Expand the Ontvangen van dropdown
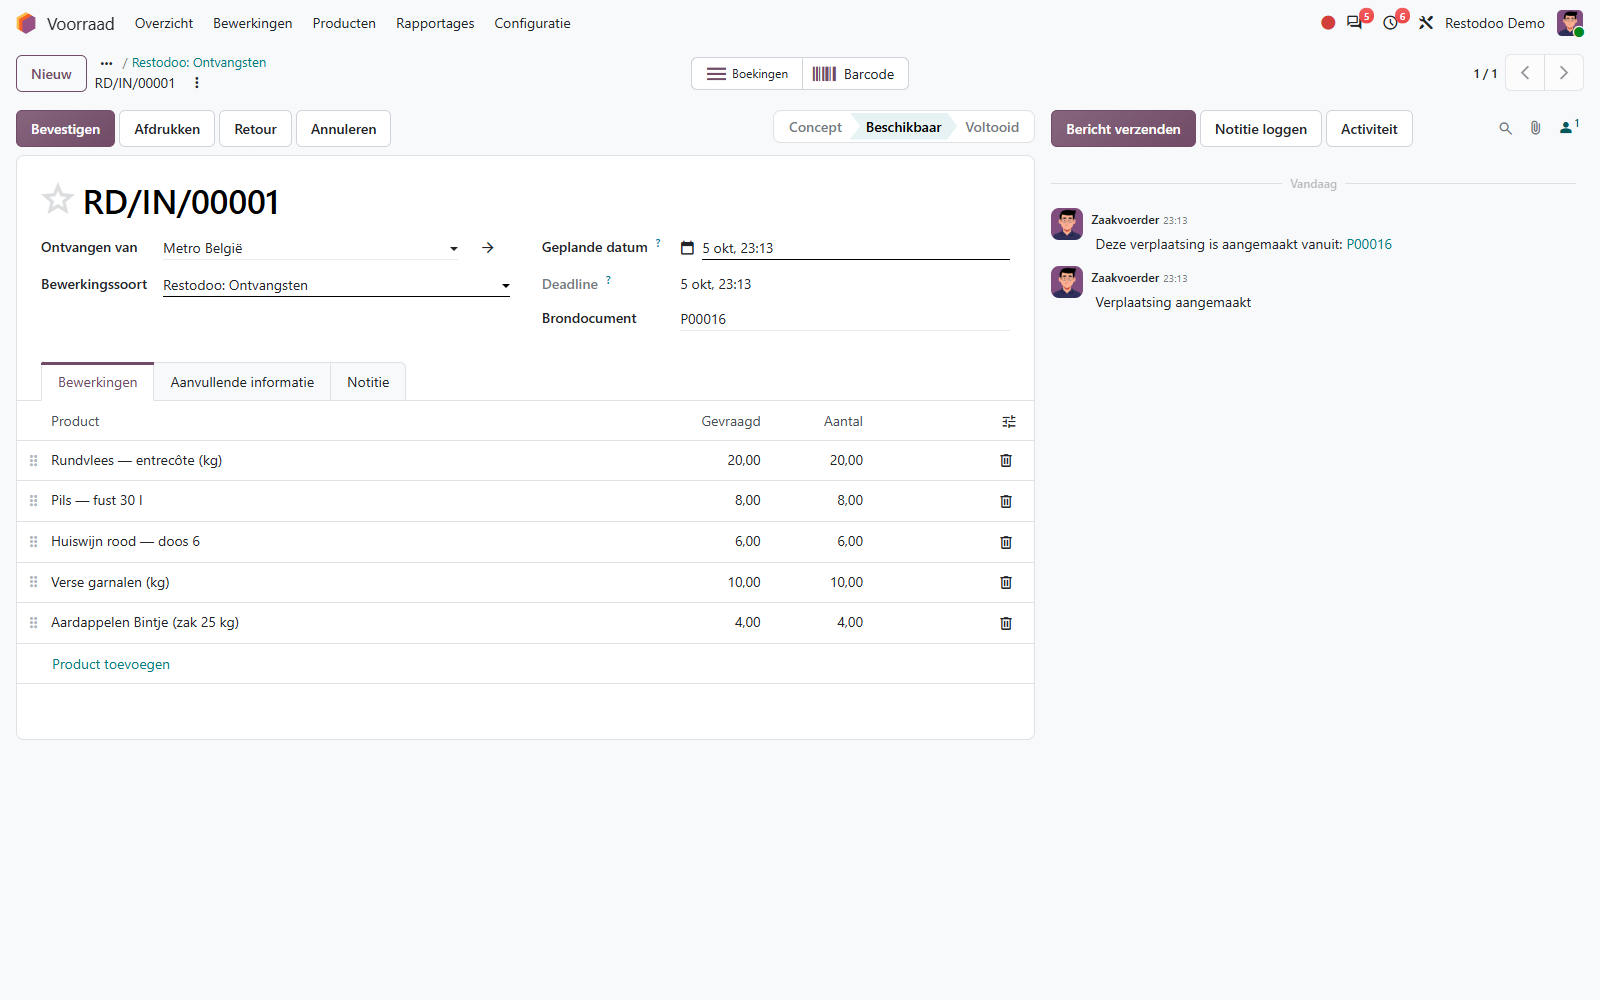The height and width of the screenshot is (1000, 1600). tap(454, 249)
